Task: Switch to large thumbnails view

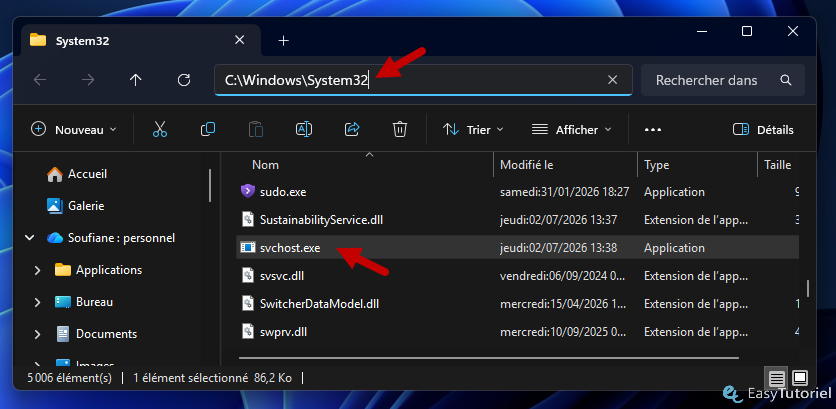Action: [x=800, y=379]
